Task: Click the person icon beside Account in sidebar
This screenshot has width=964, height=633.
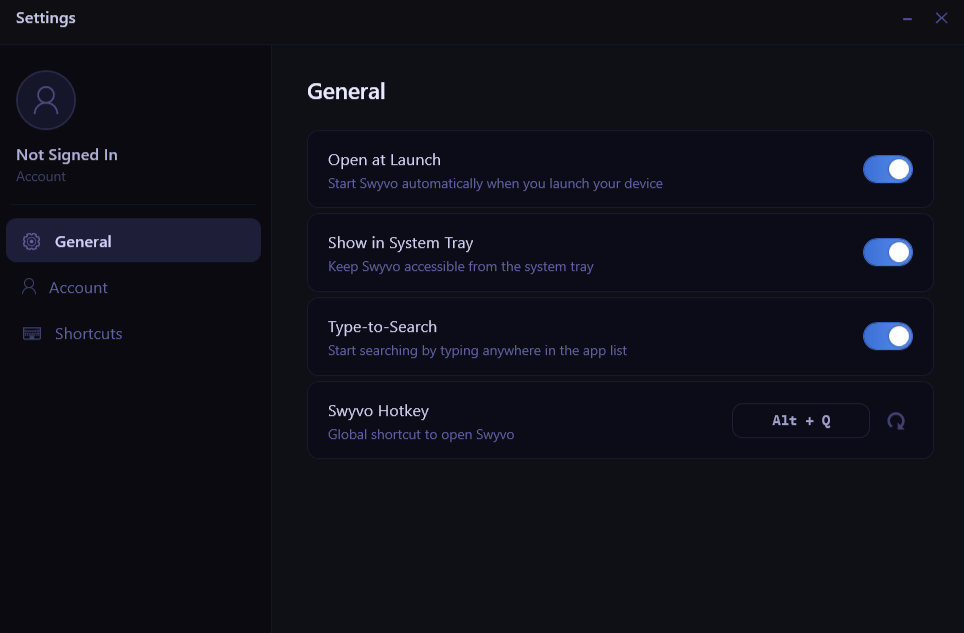Action: pos(29,286)
